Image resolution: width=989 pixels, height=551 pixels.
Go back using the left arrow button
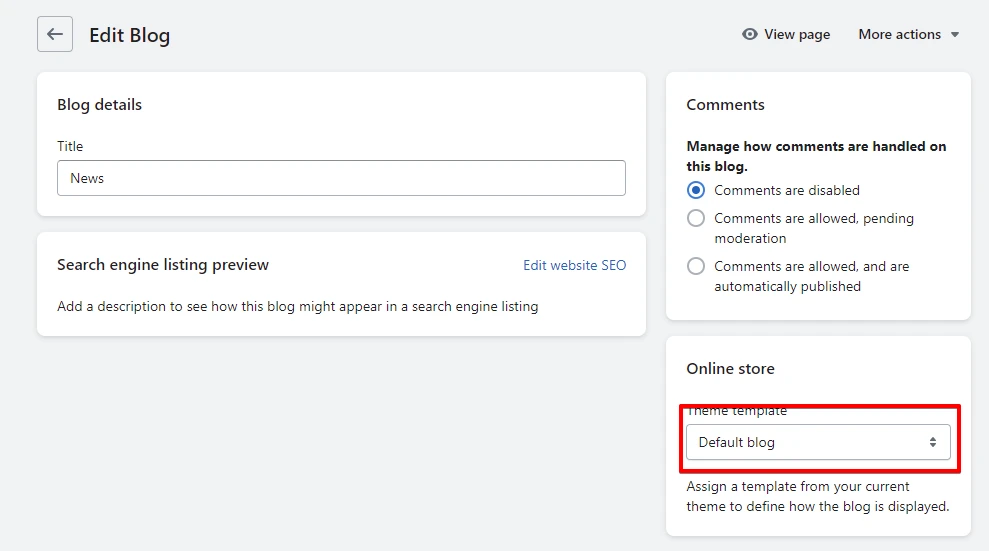point(55,34)
